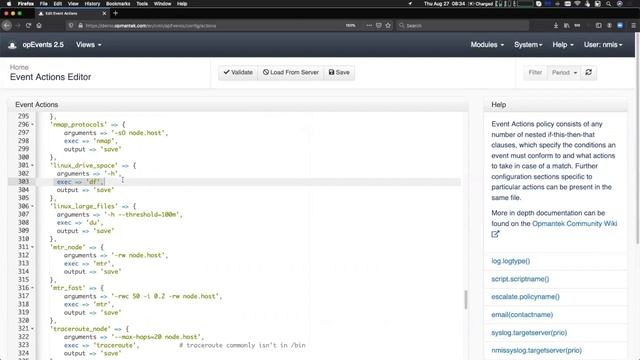640x360 pixels.
Task: Collapse the mtr_node fold on line 311
Action: click(x=33, y=247)
